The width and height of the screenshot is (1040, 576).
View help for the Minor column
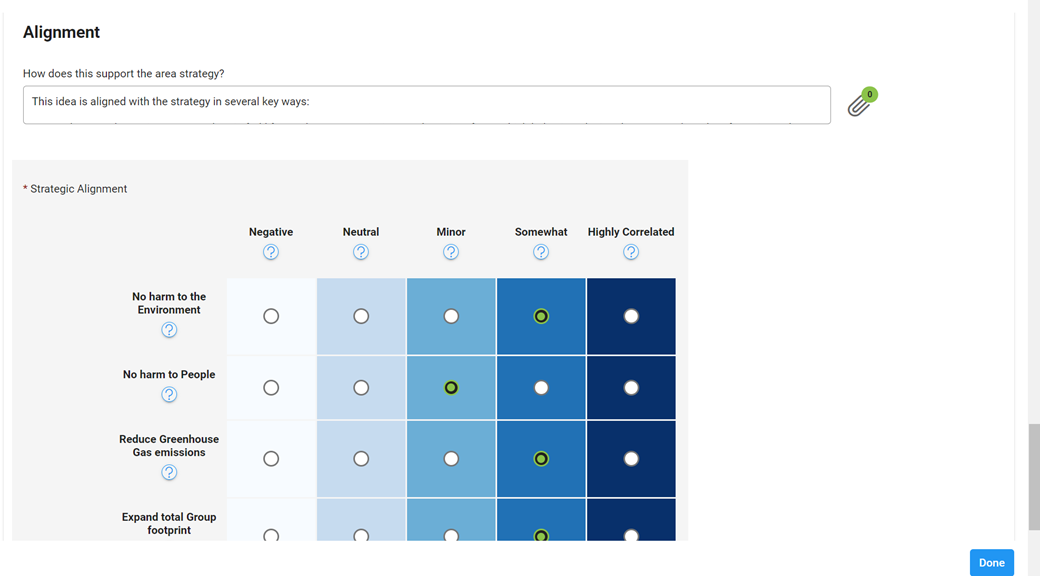coord(451,252)
